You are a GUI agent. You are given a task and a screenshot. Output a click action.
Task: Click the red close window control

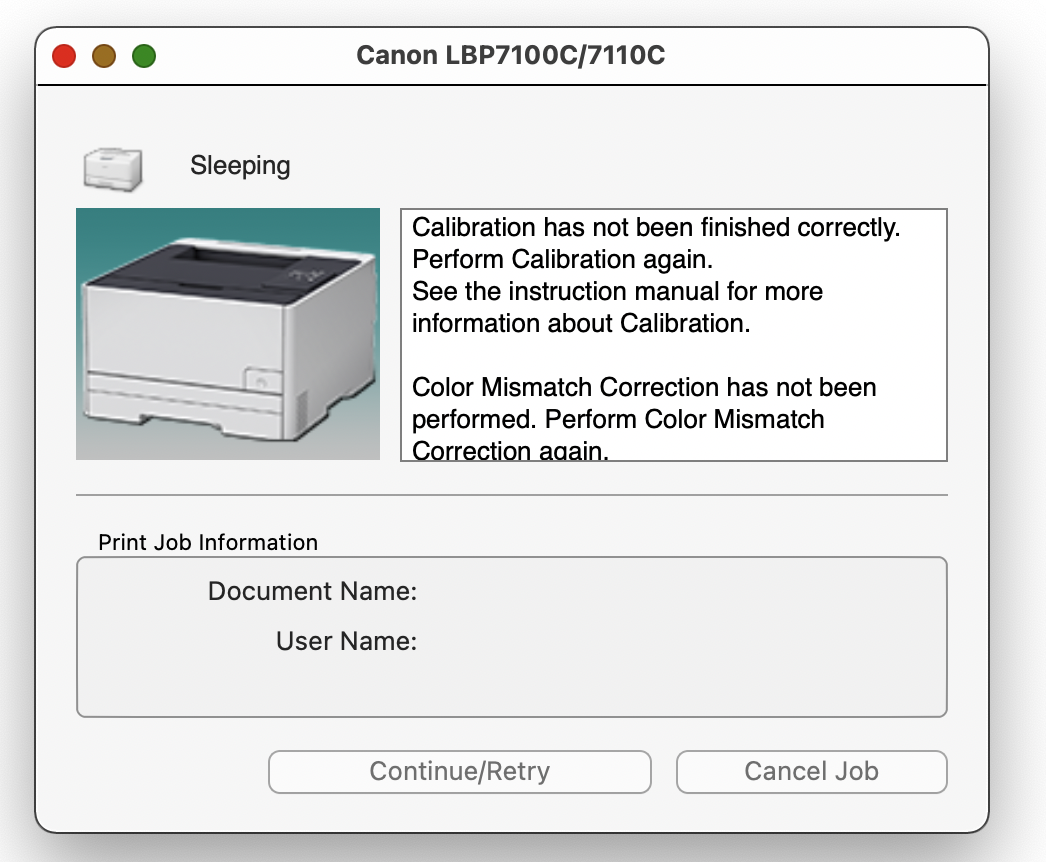pyautogui.click(x=64, y=55)
